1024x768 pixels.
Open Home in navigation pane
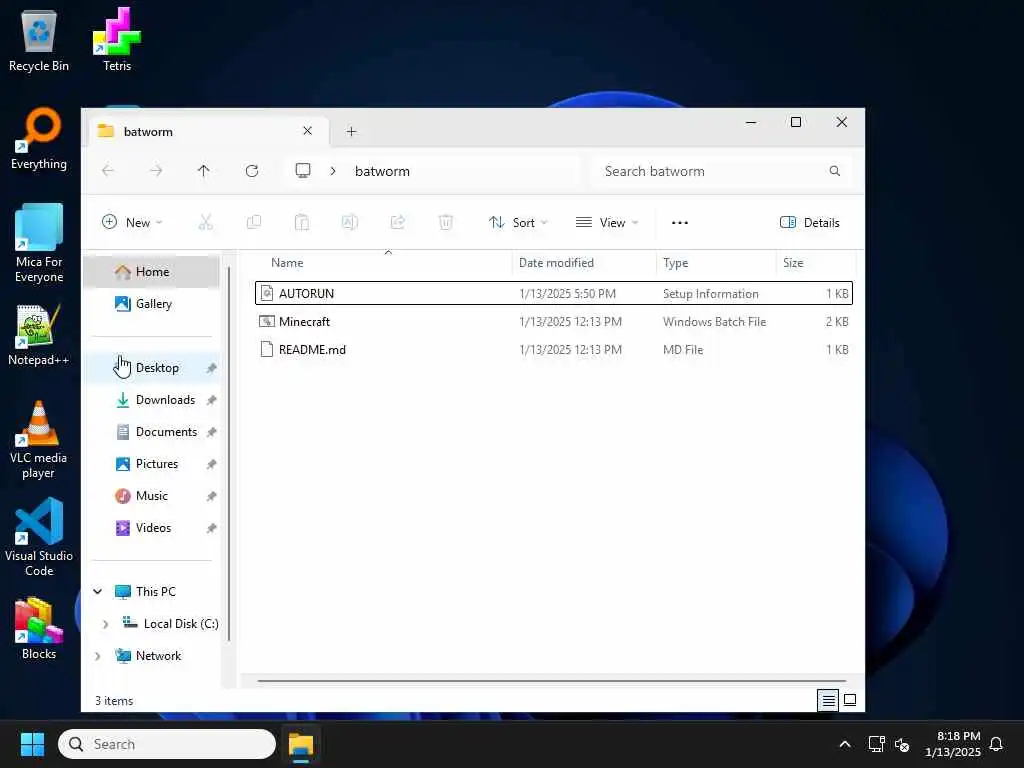coord(152,272)
